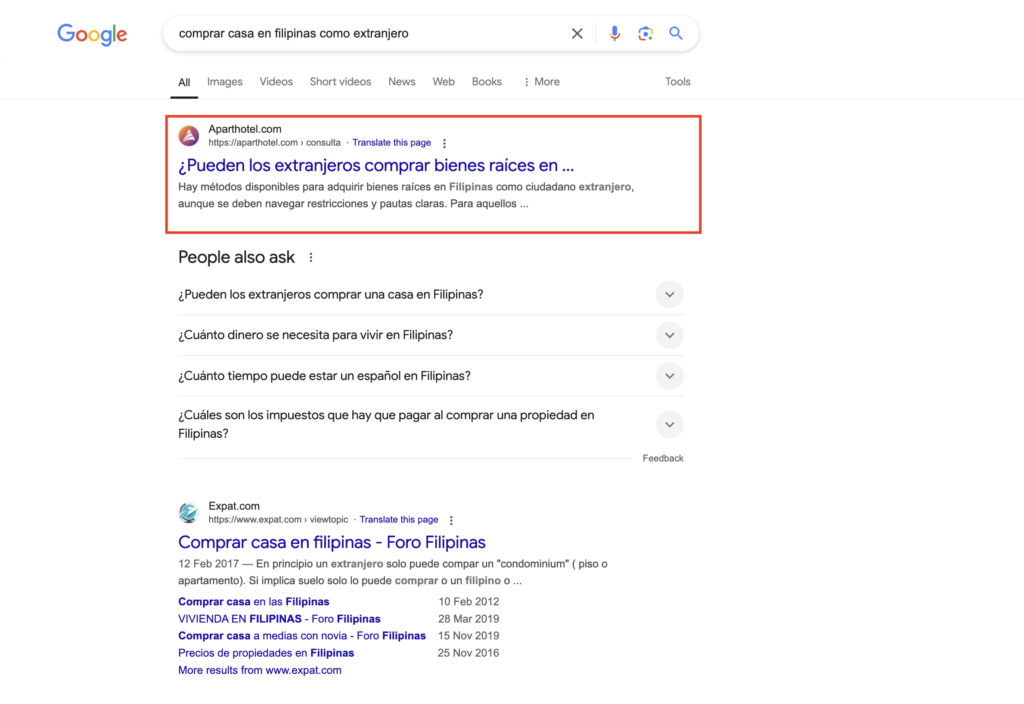Open the More search filters menu
Image resolution: width=1024 pixels, height=704 pixels.
(x=541, y=82)
